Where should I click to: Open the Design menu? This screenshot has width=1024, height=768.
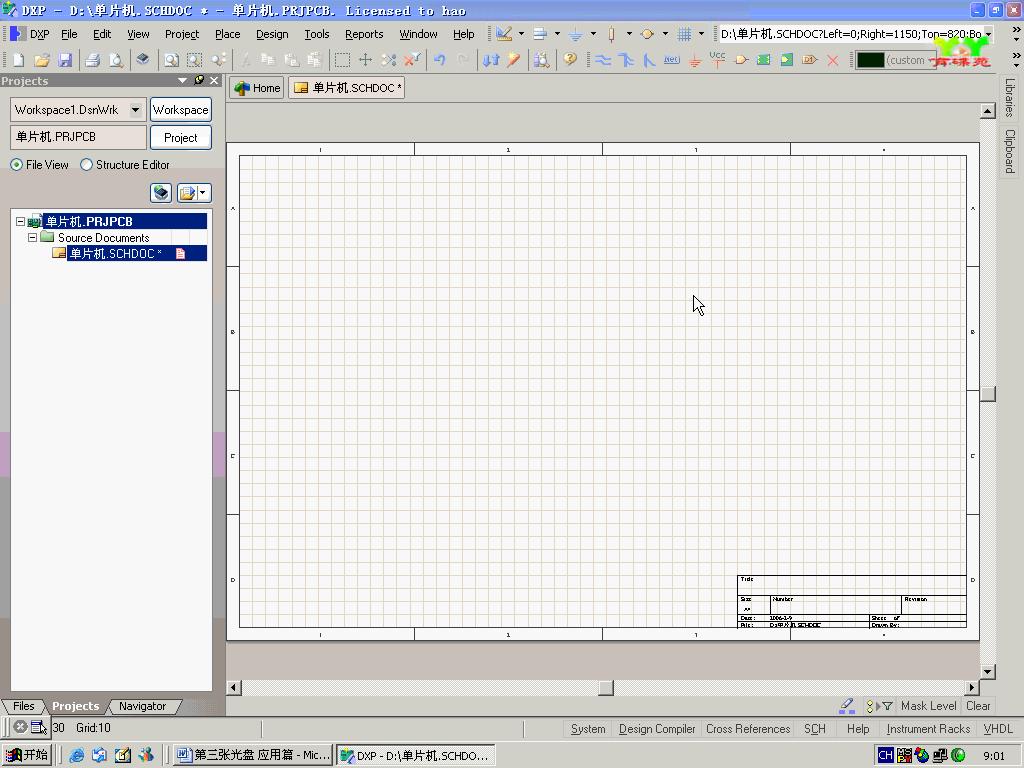[x=272, y=34]
